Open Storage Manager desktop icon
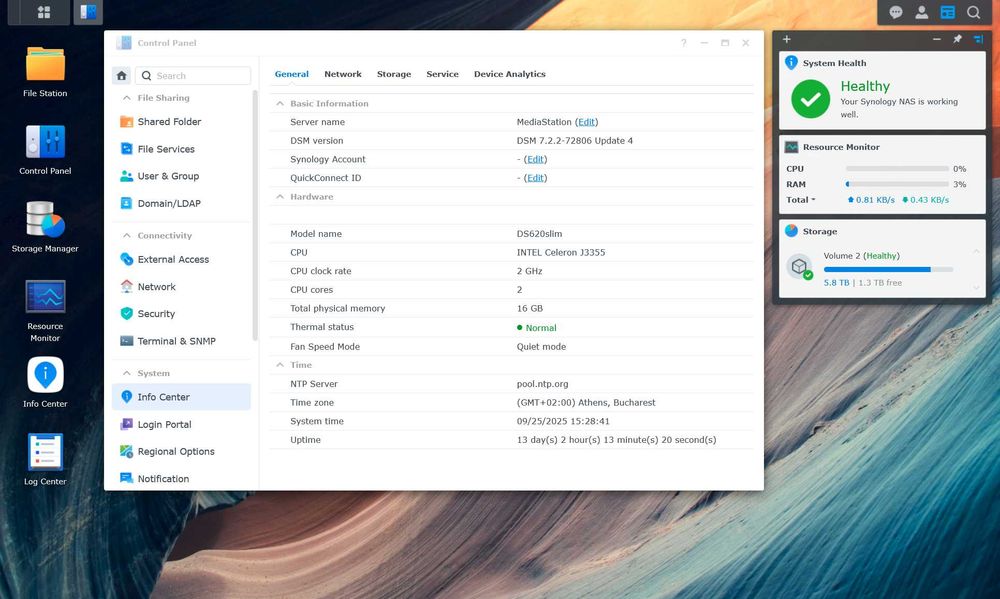The height and width of the screenshot is (599, 1000). pyautogui.click(x=45, y=228)
